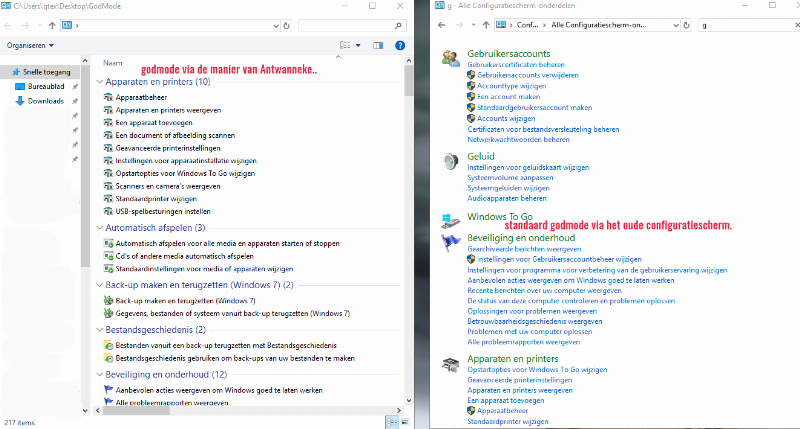
Task: Open recent locations dropdown in Configuratiescherm navigation
Action: (x=473, y=25)
